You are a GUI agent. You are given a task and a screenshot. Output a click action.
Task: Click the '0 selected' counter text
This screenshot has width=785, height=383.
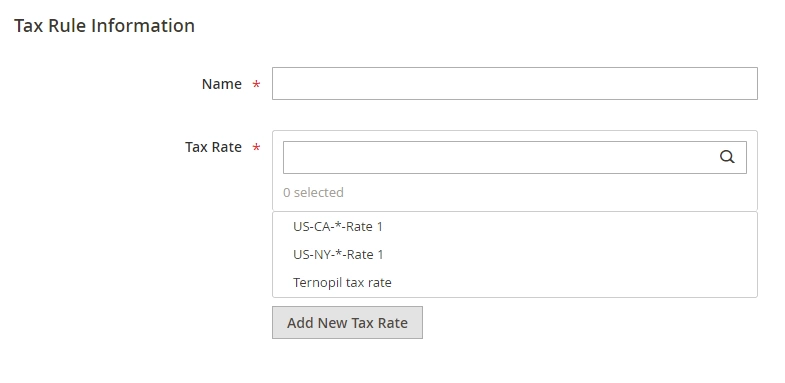tap(313, 193)
